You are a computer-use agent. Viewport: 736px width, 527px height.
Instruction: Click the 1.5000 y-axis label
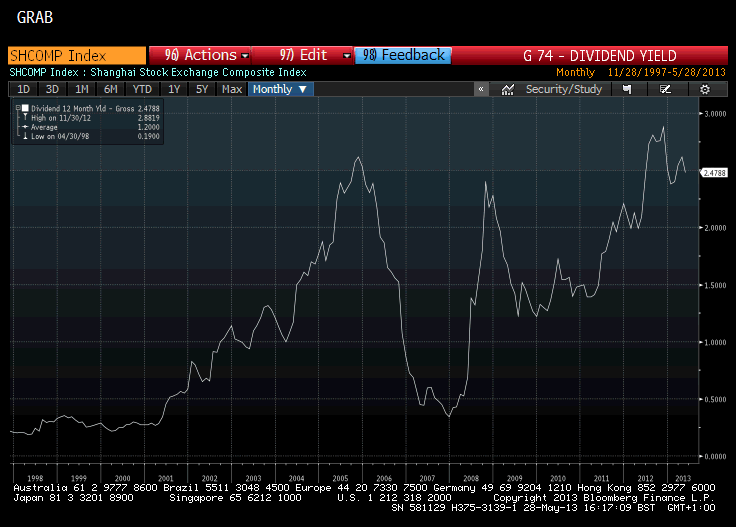pyautogui.click(x=715, y=285)
